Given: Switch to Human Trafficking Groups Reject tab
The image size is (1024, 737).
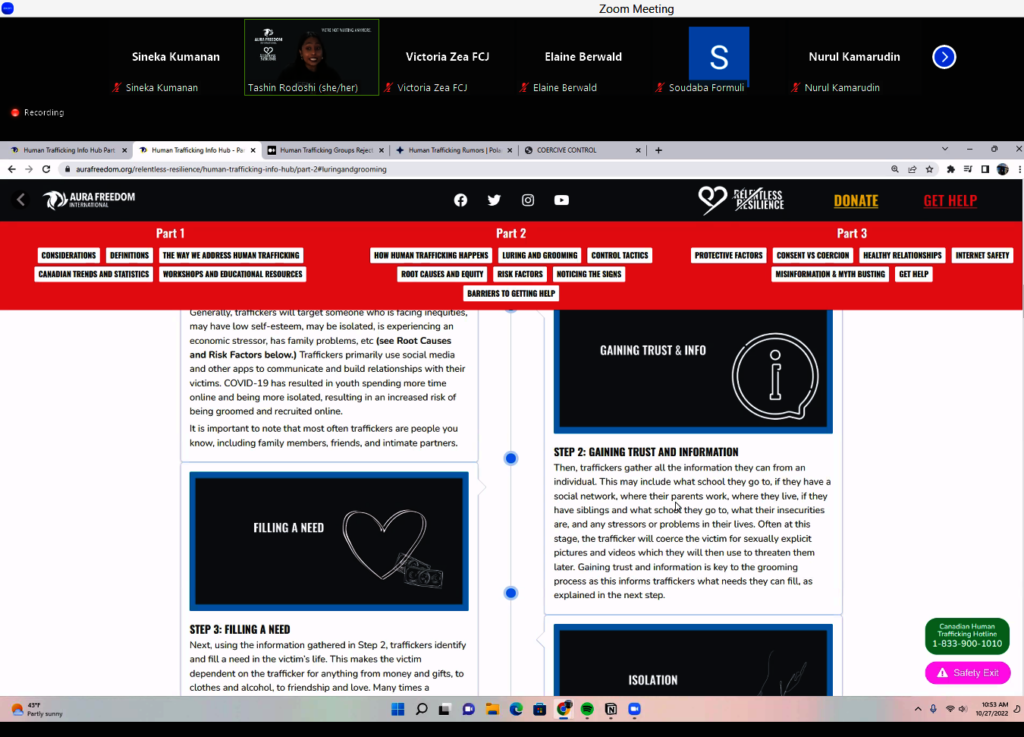Looking at the screenshot, I should pyautogui.click(x=325, y=150).
